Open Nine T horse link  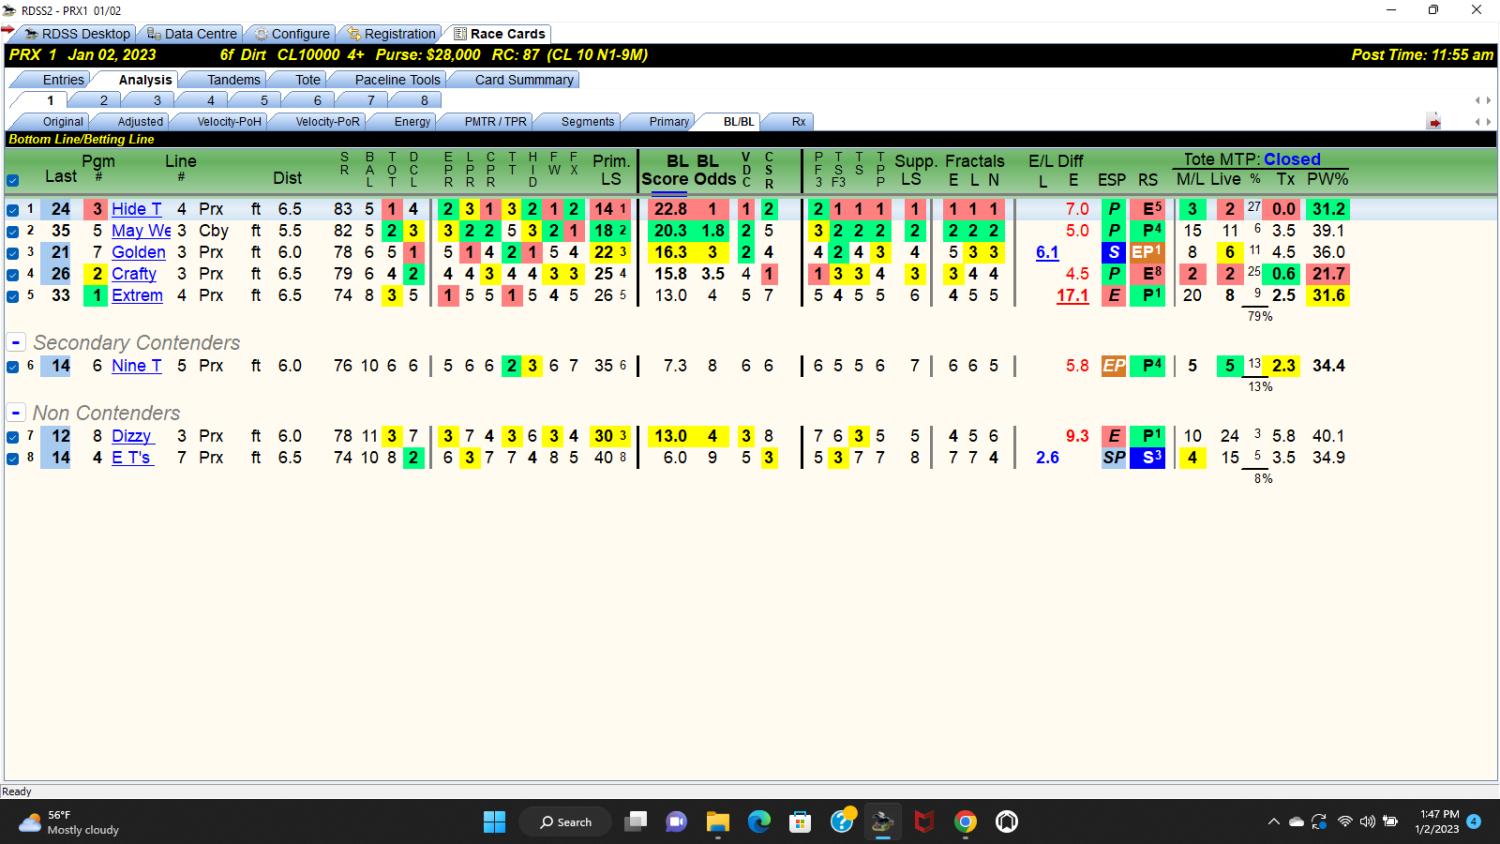pyautogui.click(x=136, y=366)
